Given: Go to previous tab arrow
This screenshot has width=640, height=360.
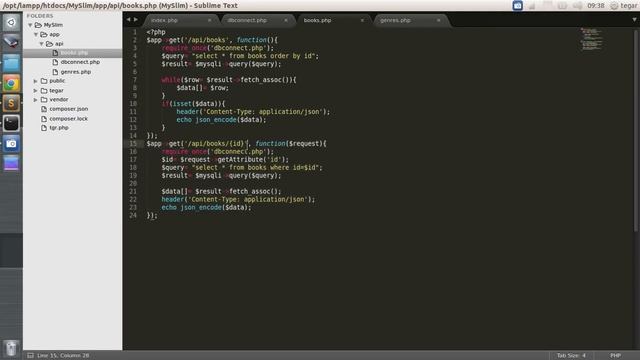Looking at the screenshot, I should pyautogui.click(x=129, y=19).
